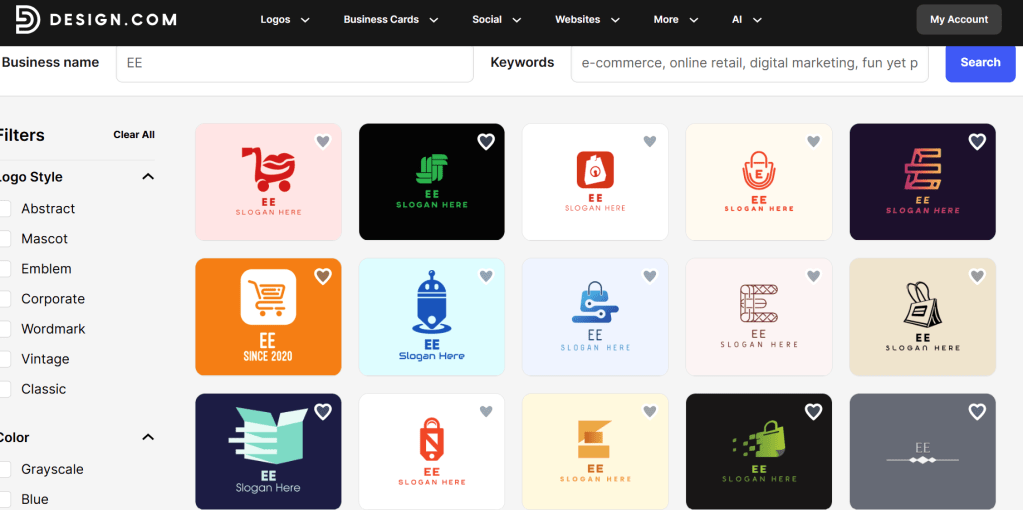
Task: Check the Mascot style checkbox
Action: coord(5,239)
